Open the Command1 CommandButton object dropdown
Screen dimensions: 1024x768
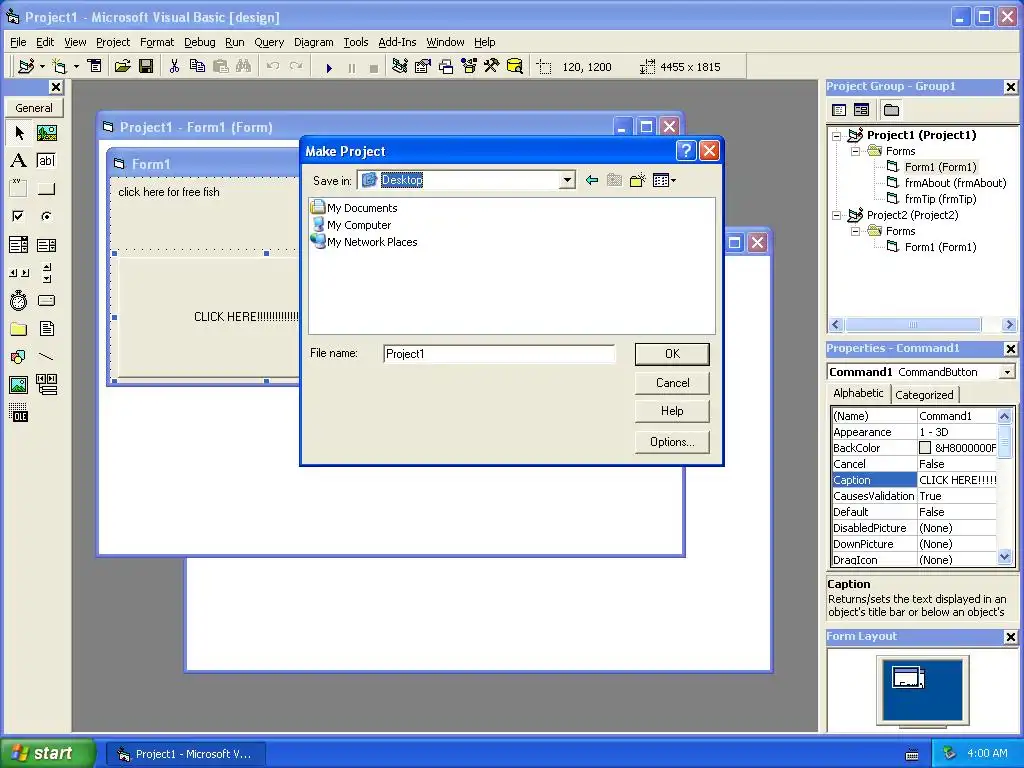1008,372
